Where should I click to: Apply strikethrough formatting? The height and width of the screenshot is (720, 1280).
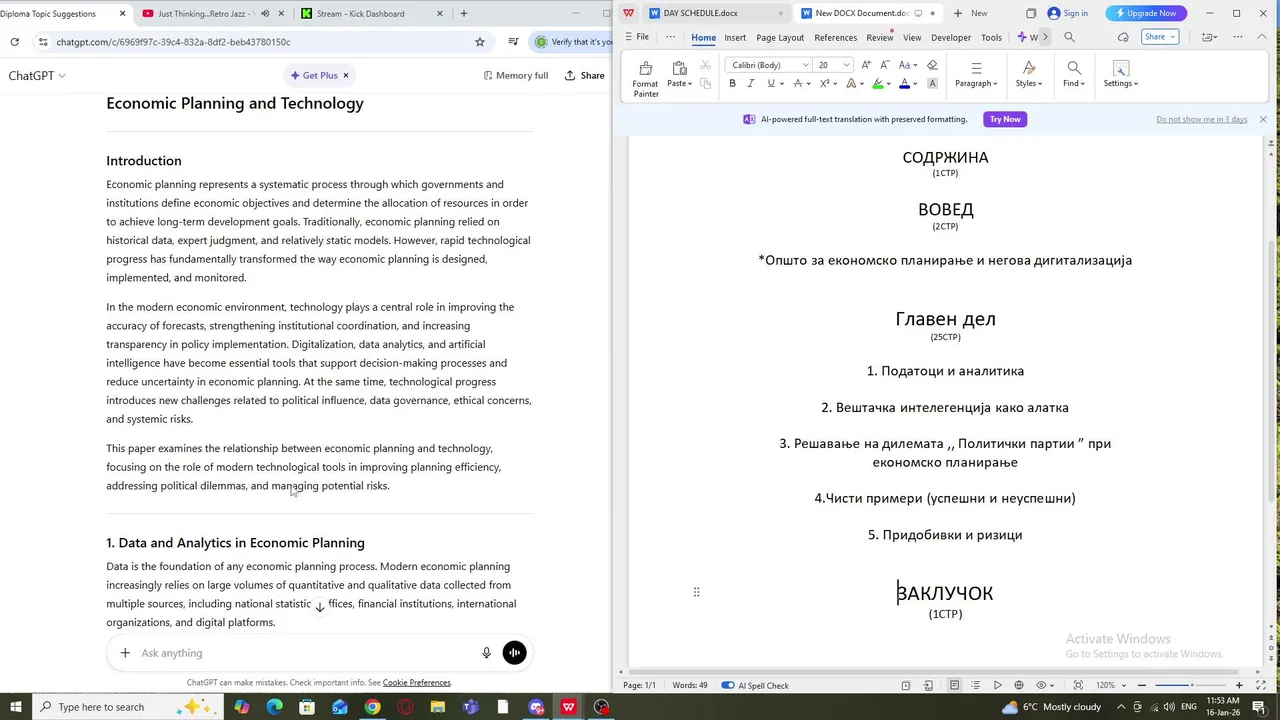(x=797, y=84)
